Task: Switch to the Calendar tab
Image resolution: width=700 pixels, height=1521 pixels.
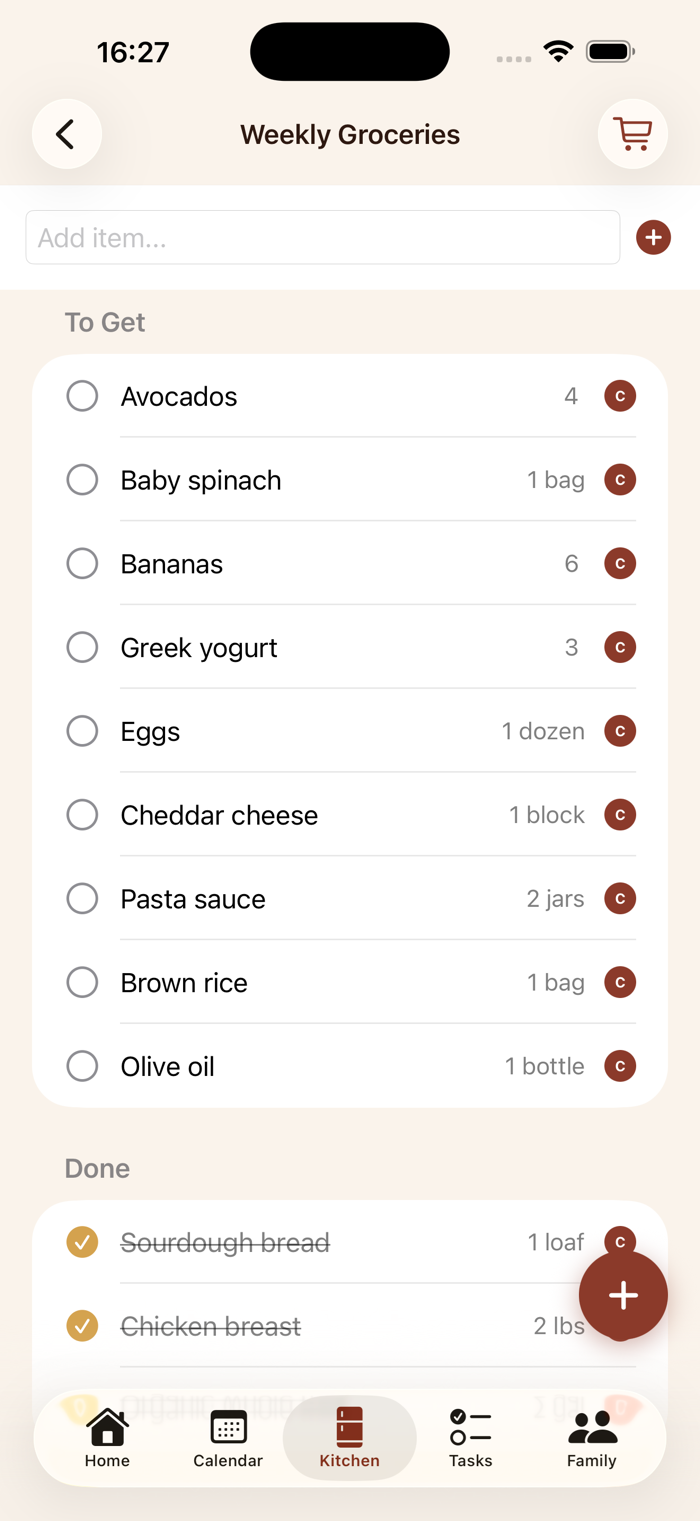Action: (228, 1438)
